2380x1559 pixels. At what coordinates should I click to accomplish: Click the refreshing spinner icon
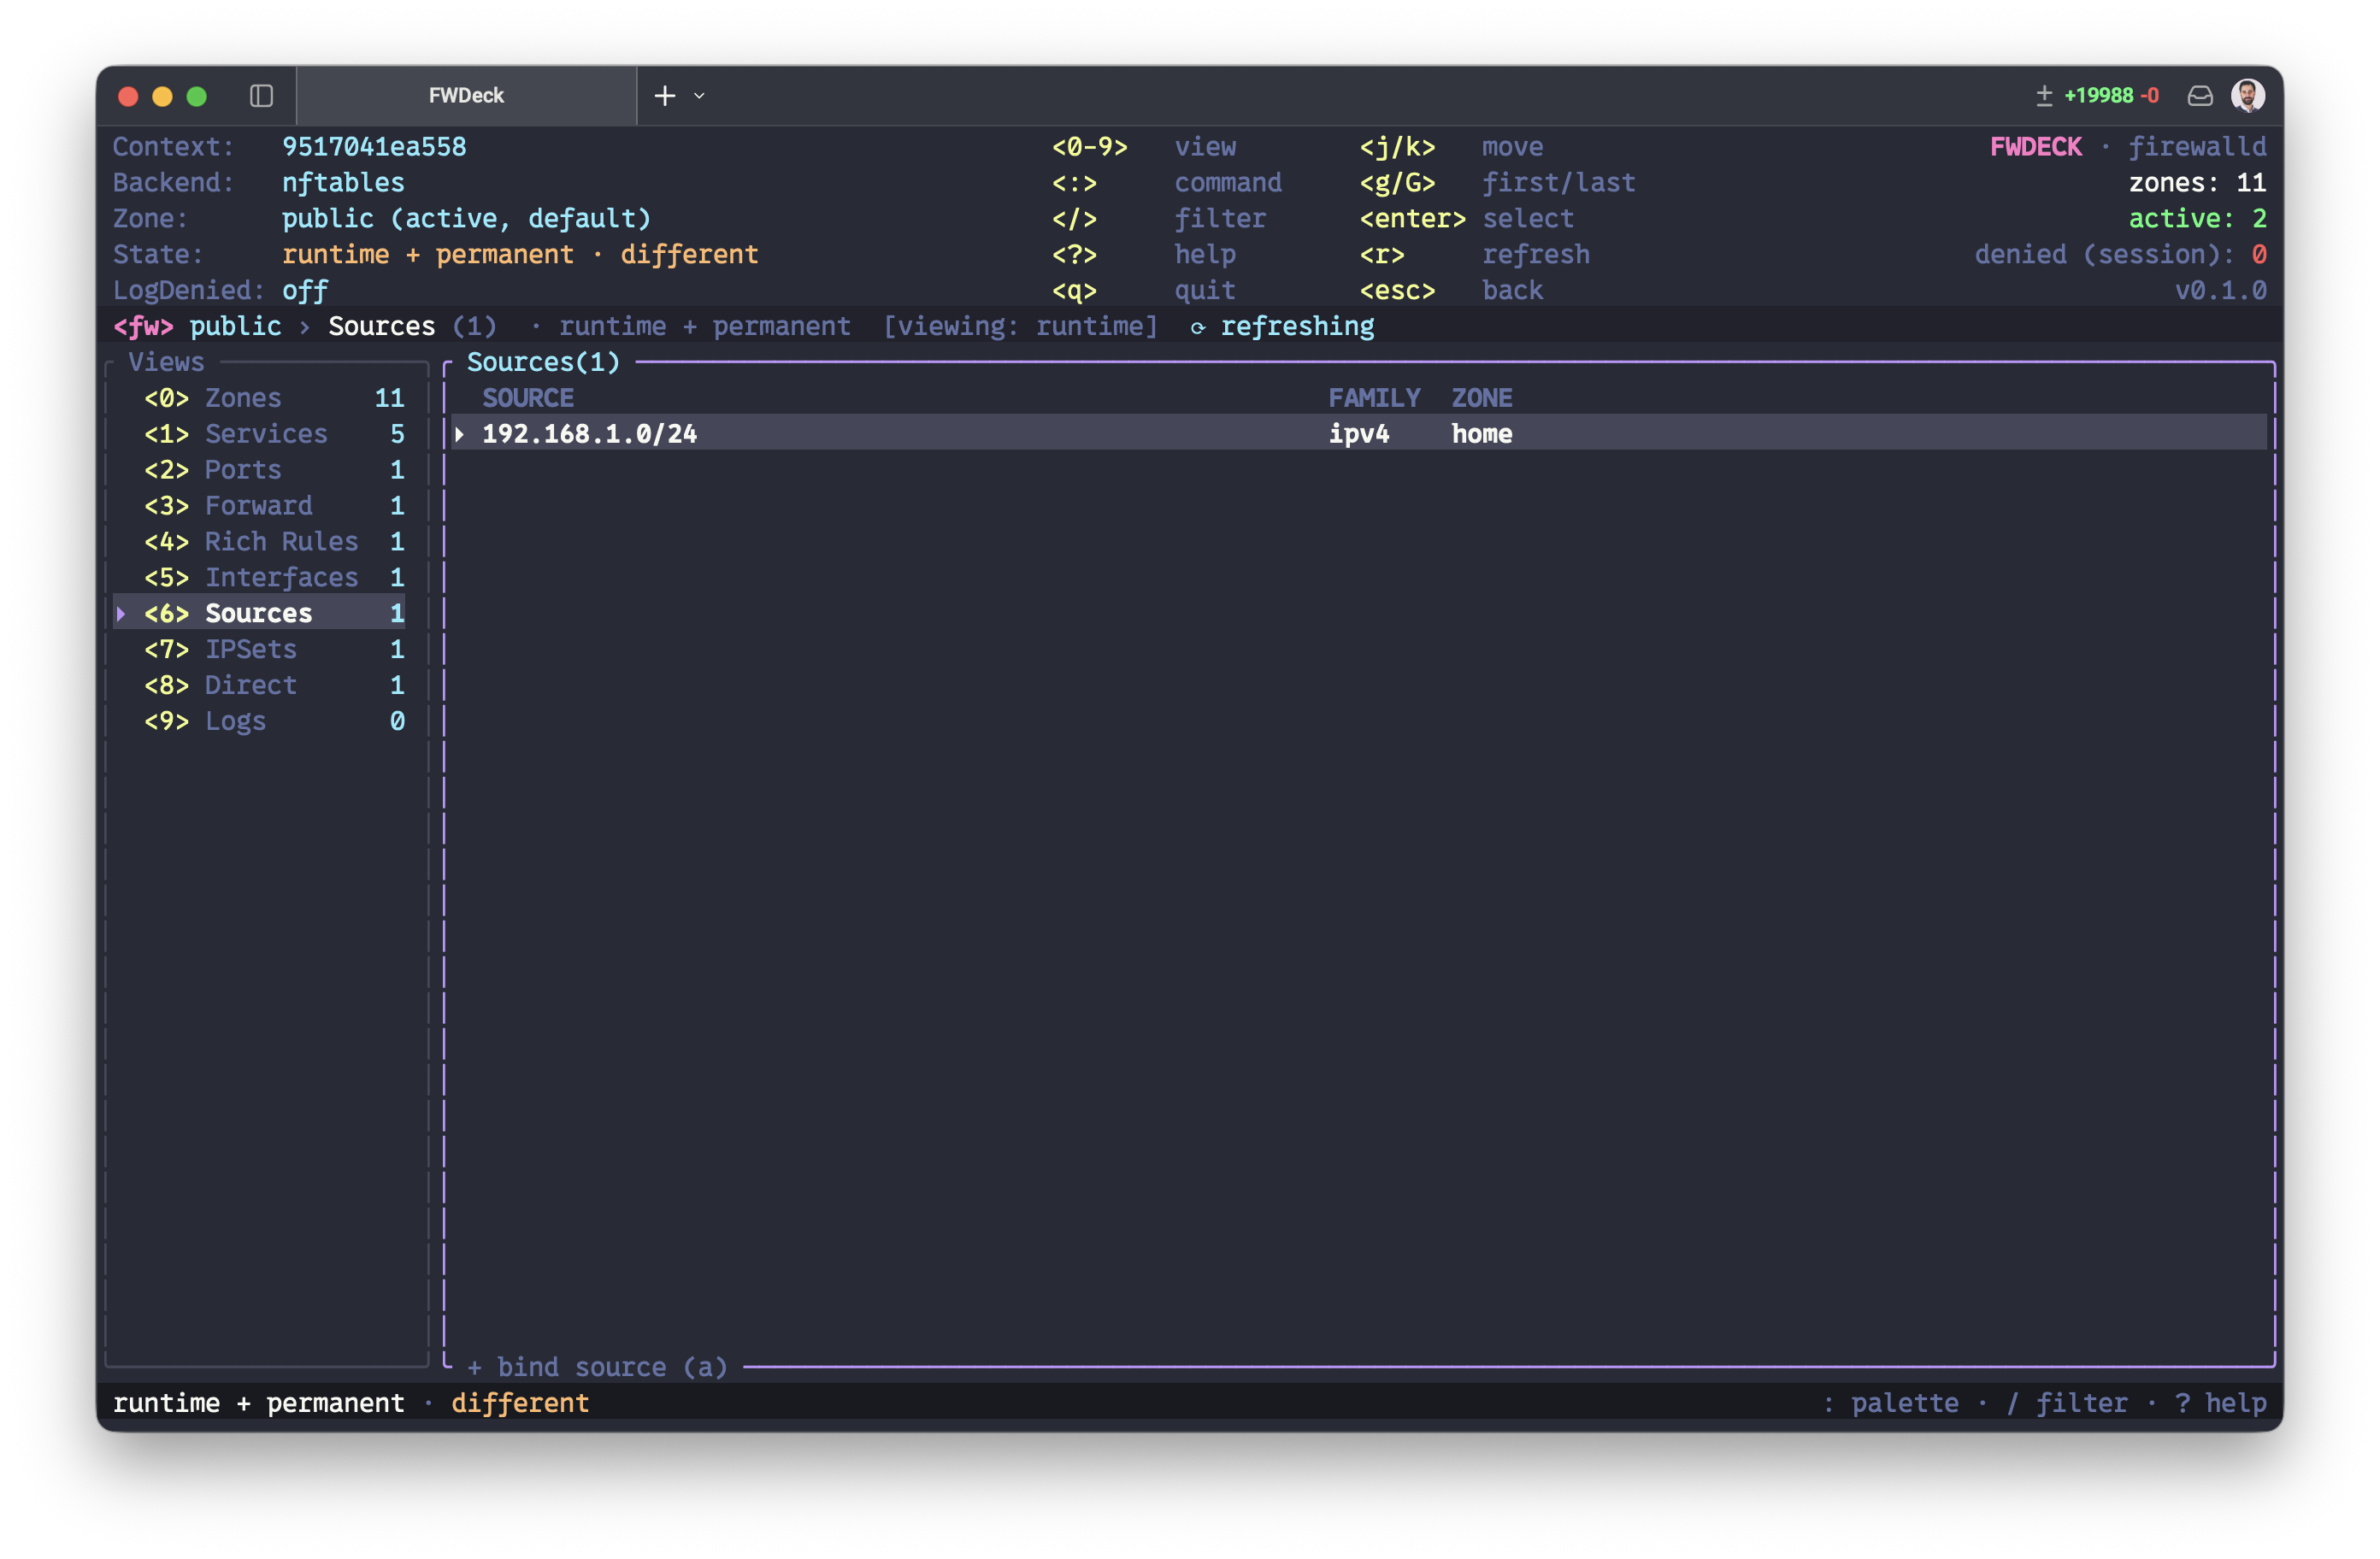1198,327
